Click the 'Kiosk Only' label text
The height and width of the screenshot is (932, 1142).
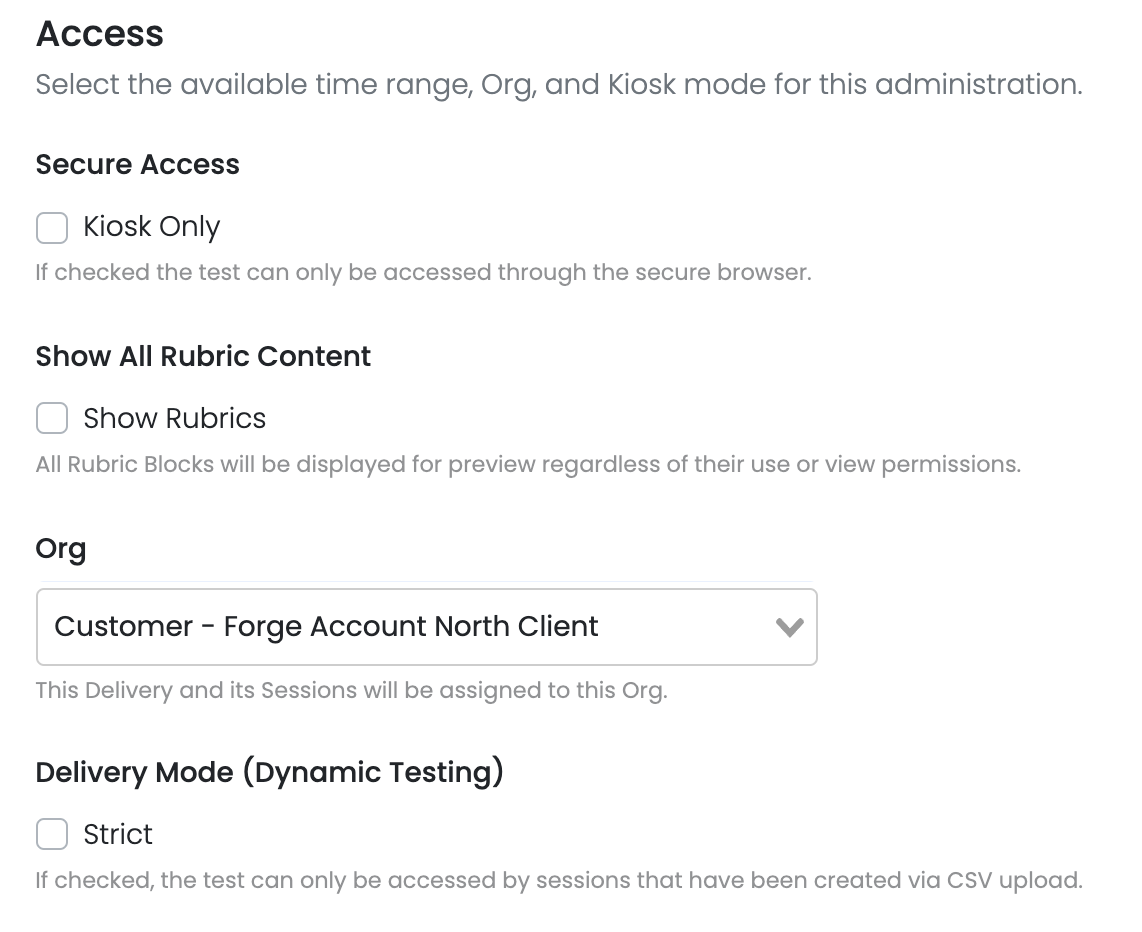[x=151, y=227]
